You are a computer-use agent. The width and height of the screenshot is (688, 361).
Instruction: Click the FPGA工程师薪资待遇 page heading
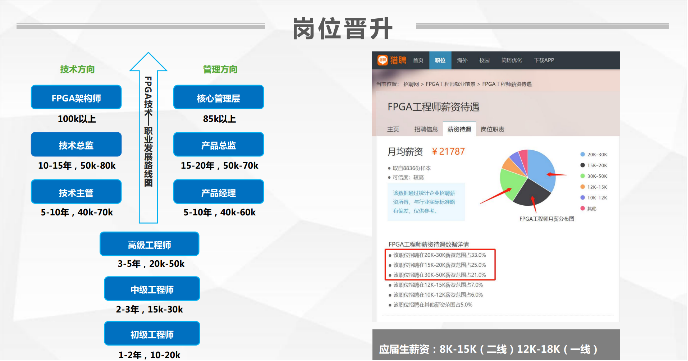(433, 107)
